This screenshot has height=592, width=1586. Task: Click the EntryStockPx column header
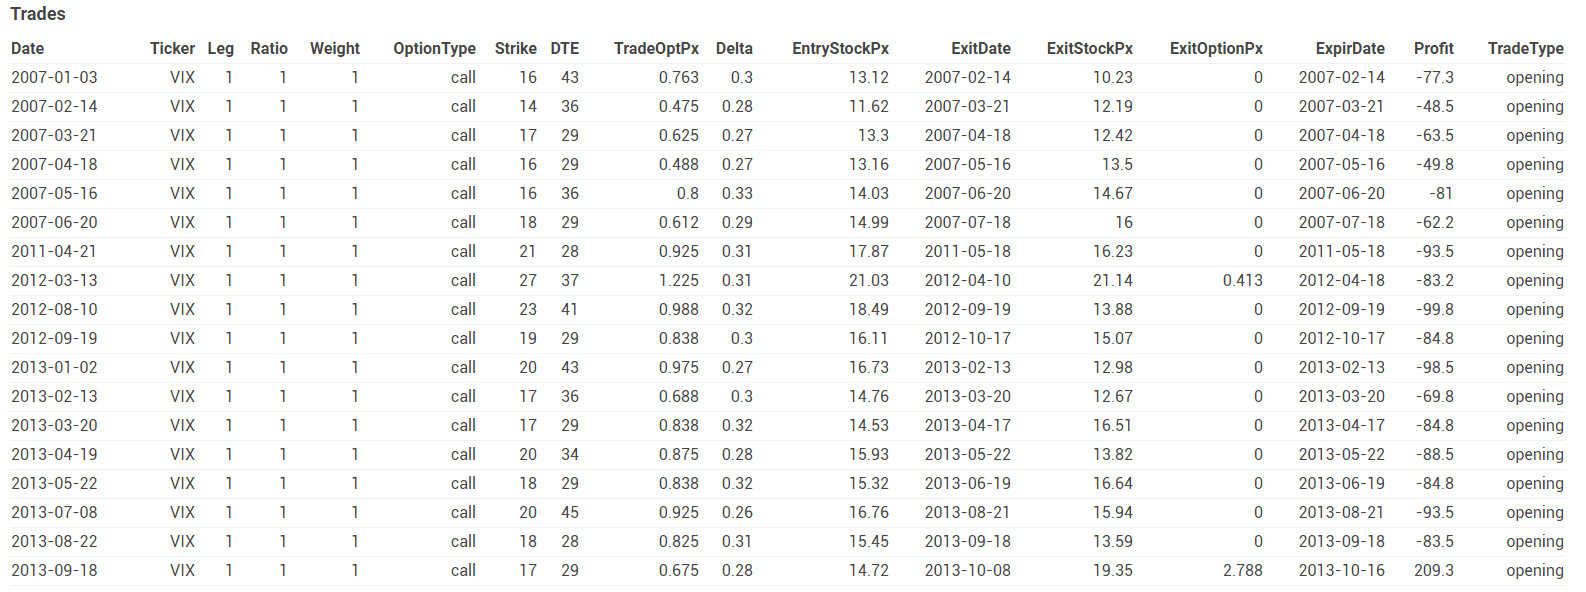[841, 48]
